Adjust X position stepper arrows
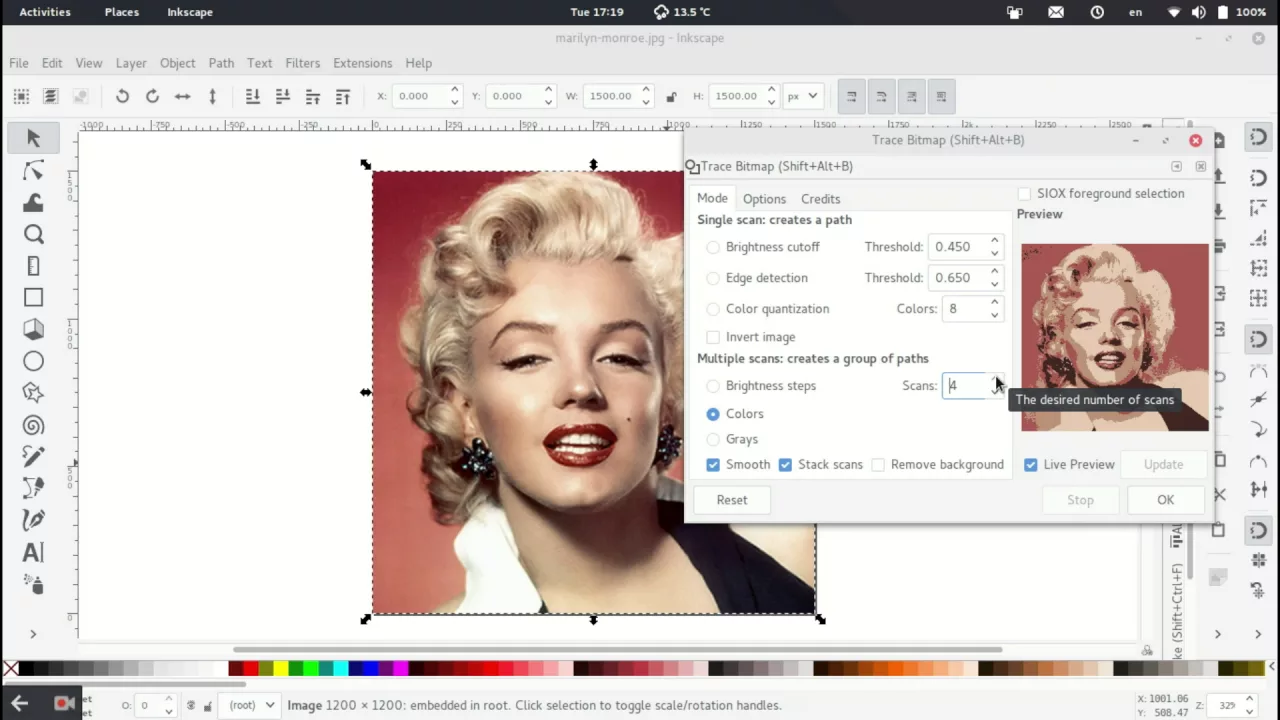 pyautogui.click(x=455, y=96)
